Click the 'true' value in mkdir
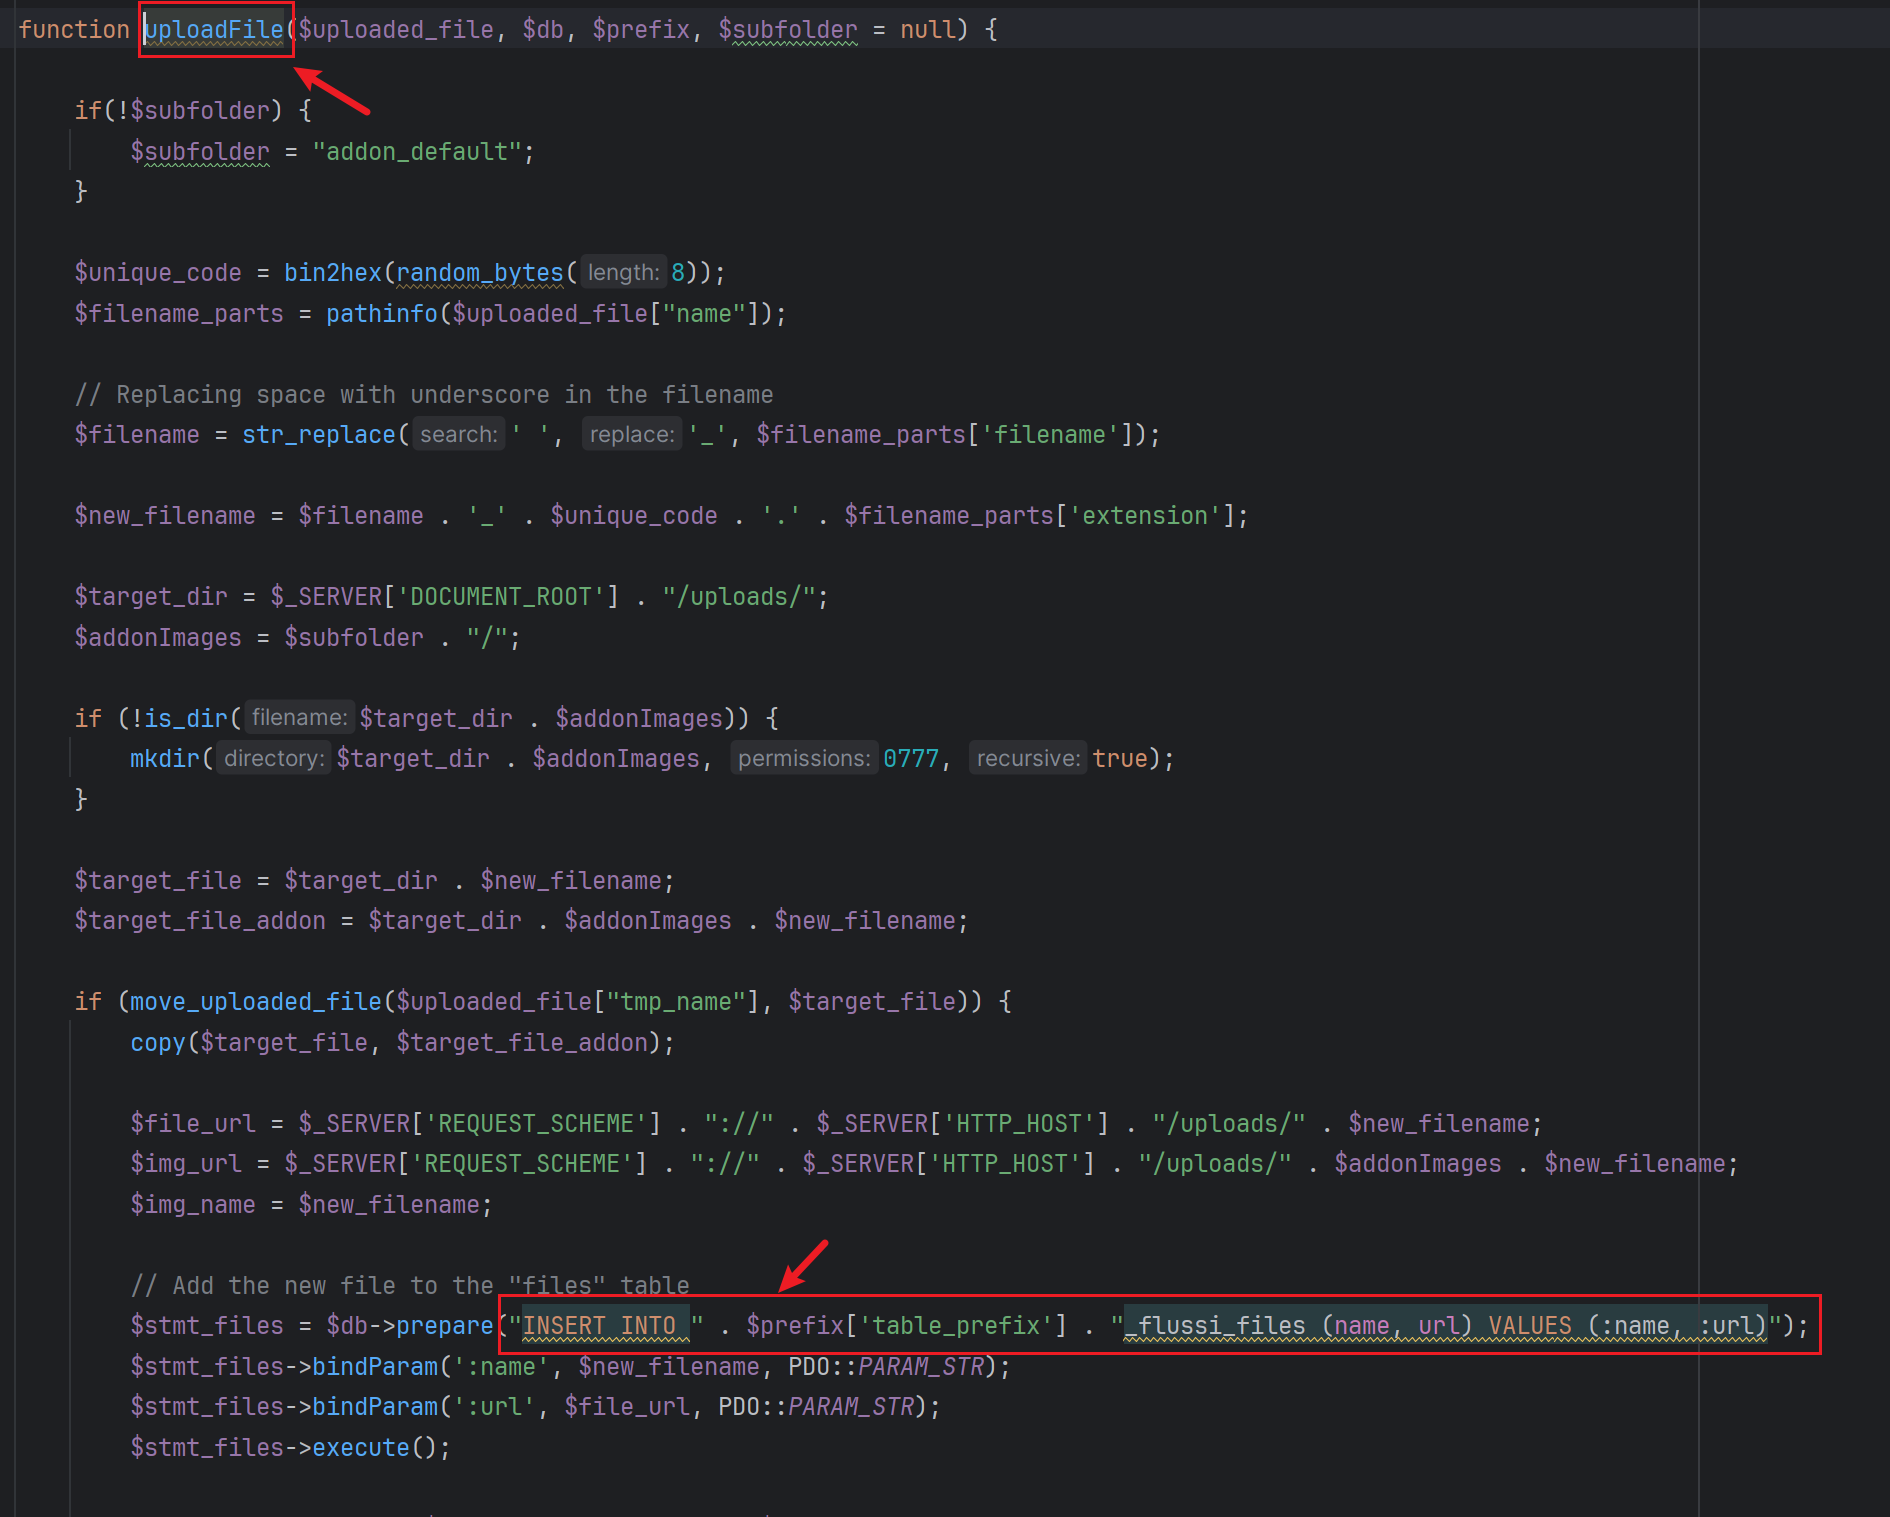 1120,759
